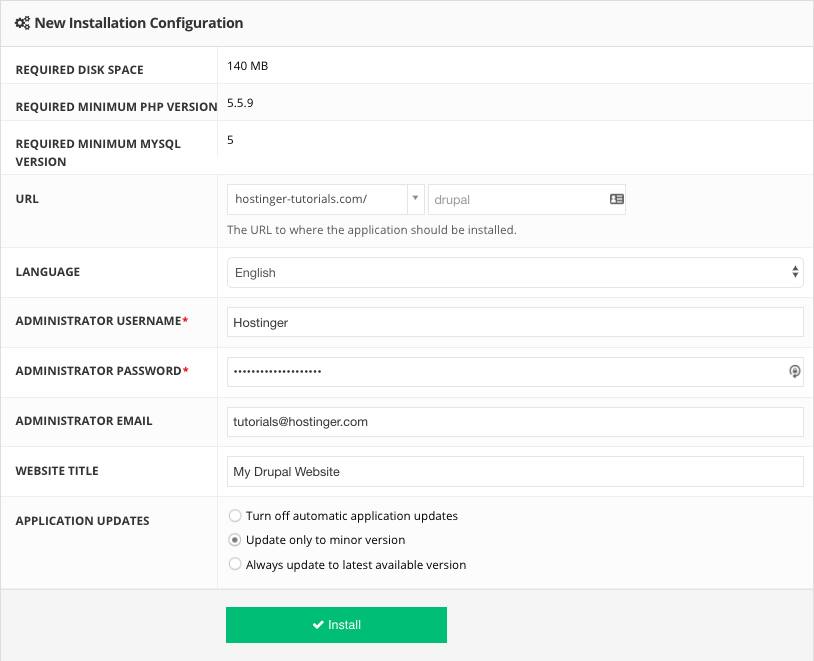Select 'Always update to latest available version'
814x661 pixels.
coord(234,563)
